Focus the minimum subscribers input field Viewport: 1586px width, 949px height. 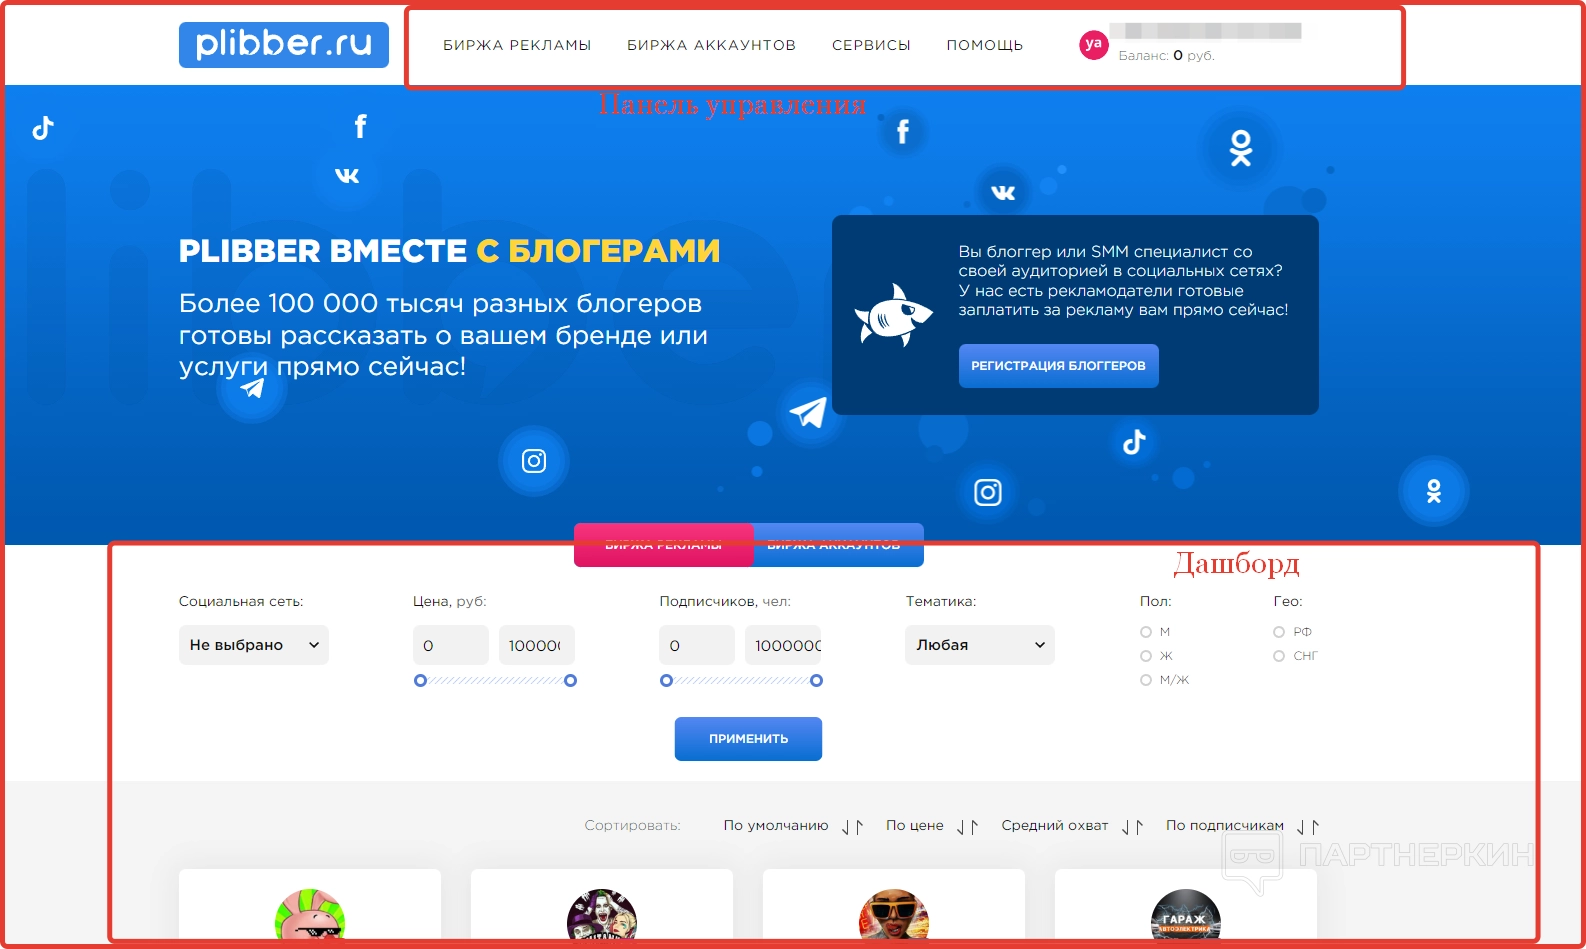(x=697, y=645)
